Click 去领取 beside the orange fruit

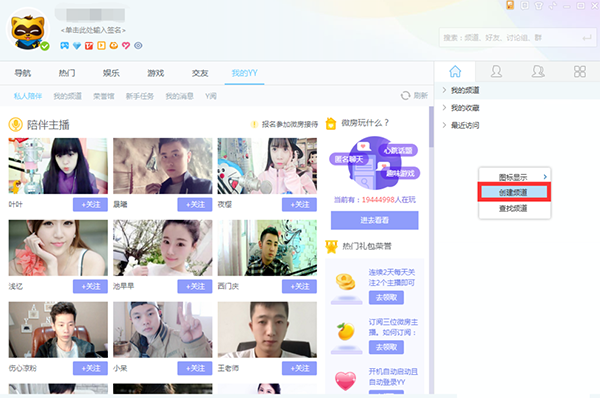[386, 347]
